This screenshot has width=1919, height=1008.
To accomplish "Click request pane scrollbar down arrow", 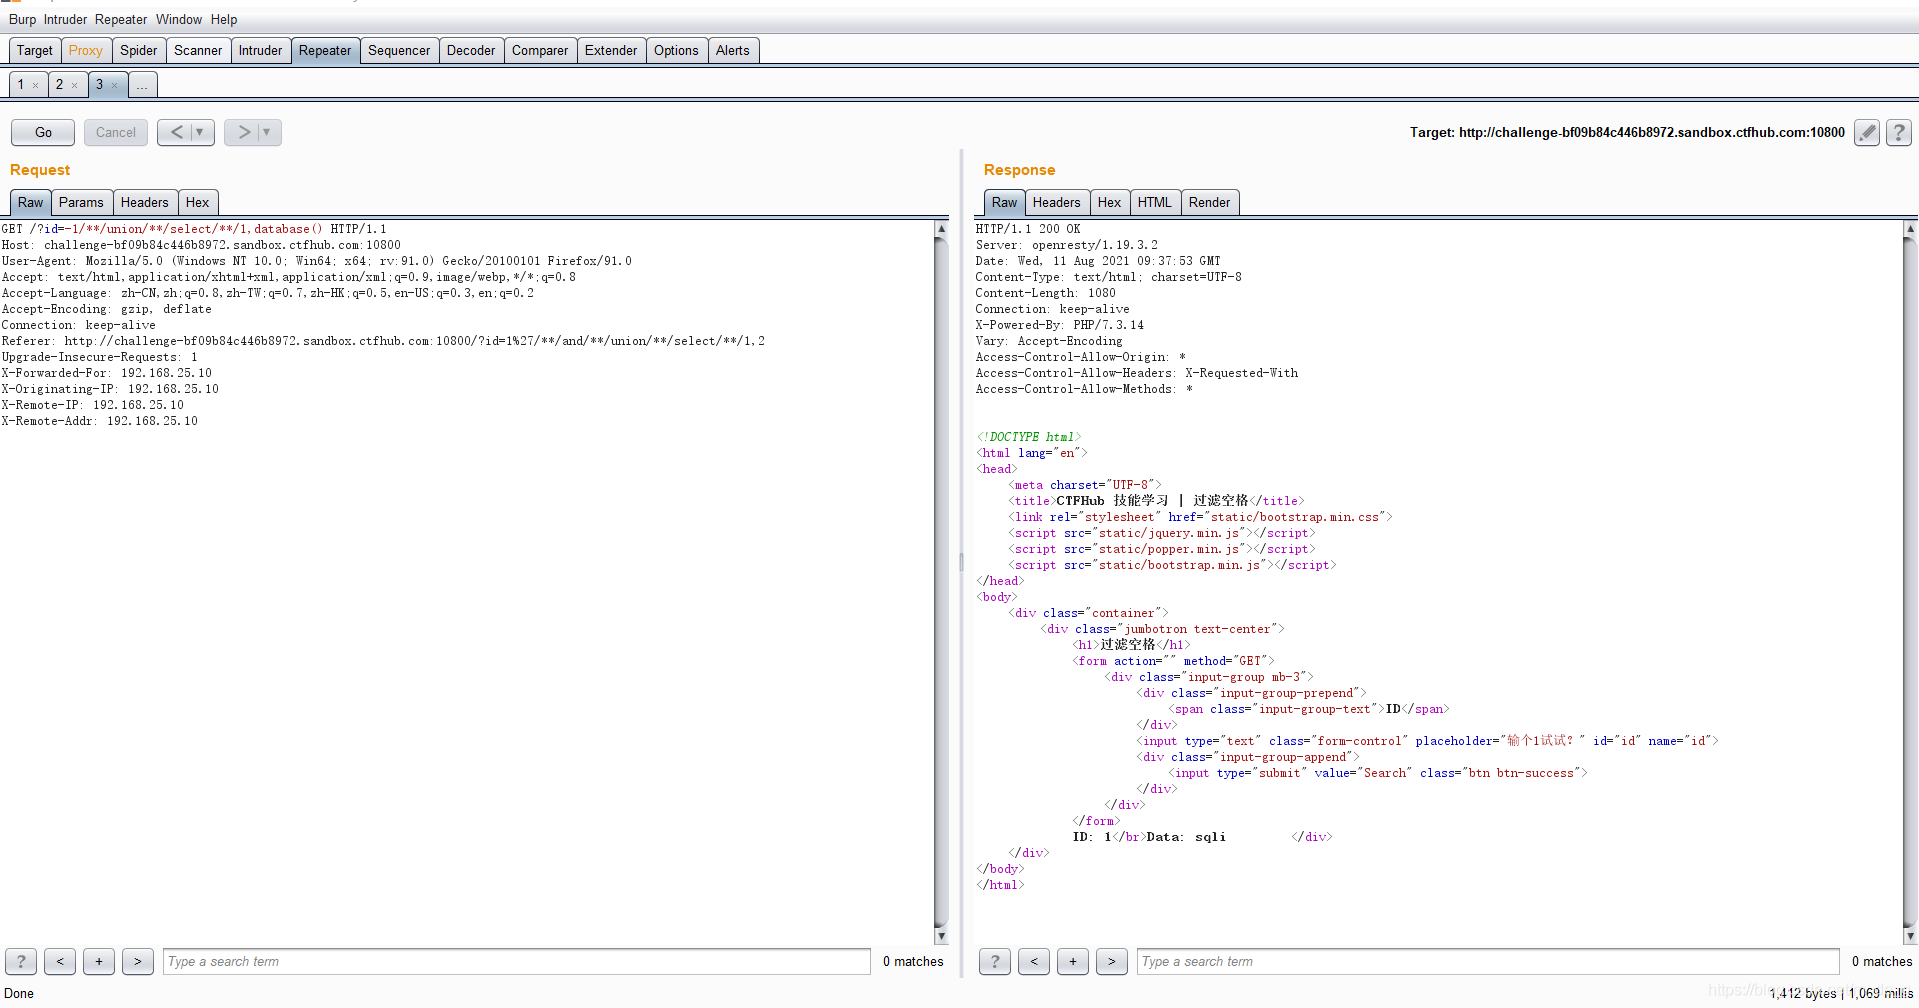I will [x=941, y=937].
